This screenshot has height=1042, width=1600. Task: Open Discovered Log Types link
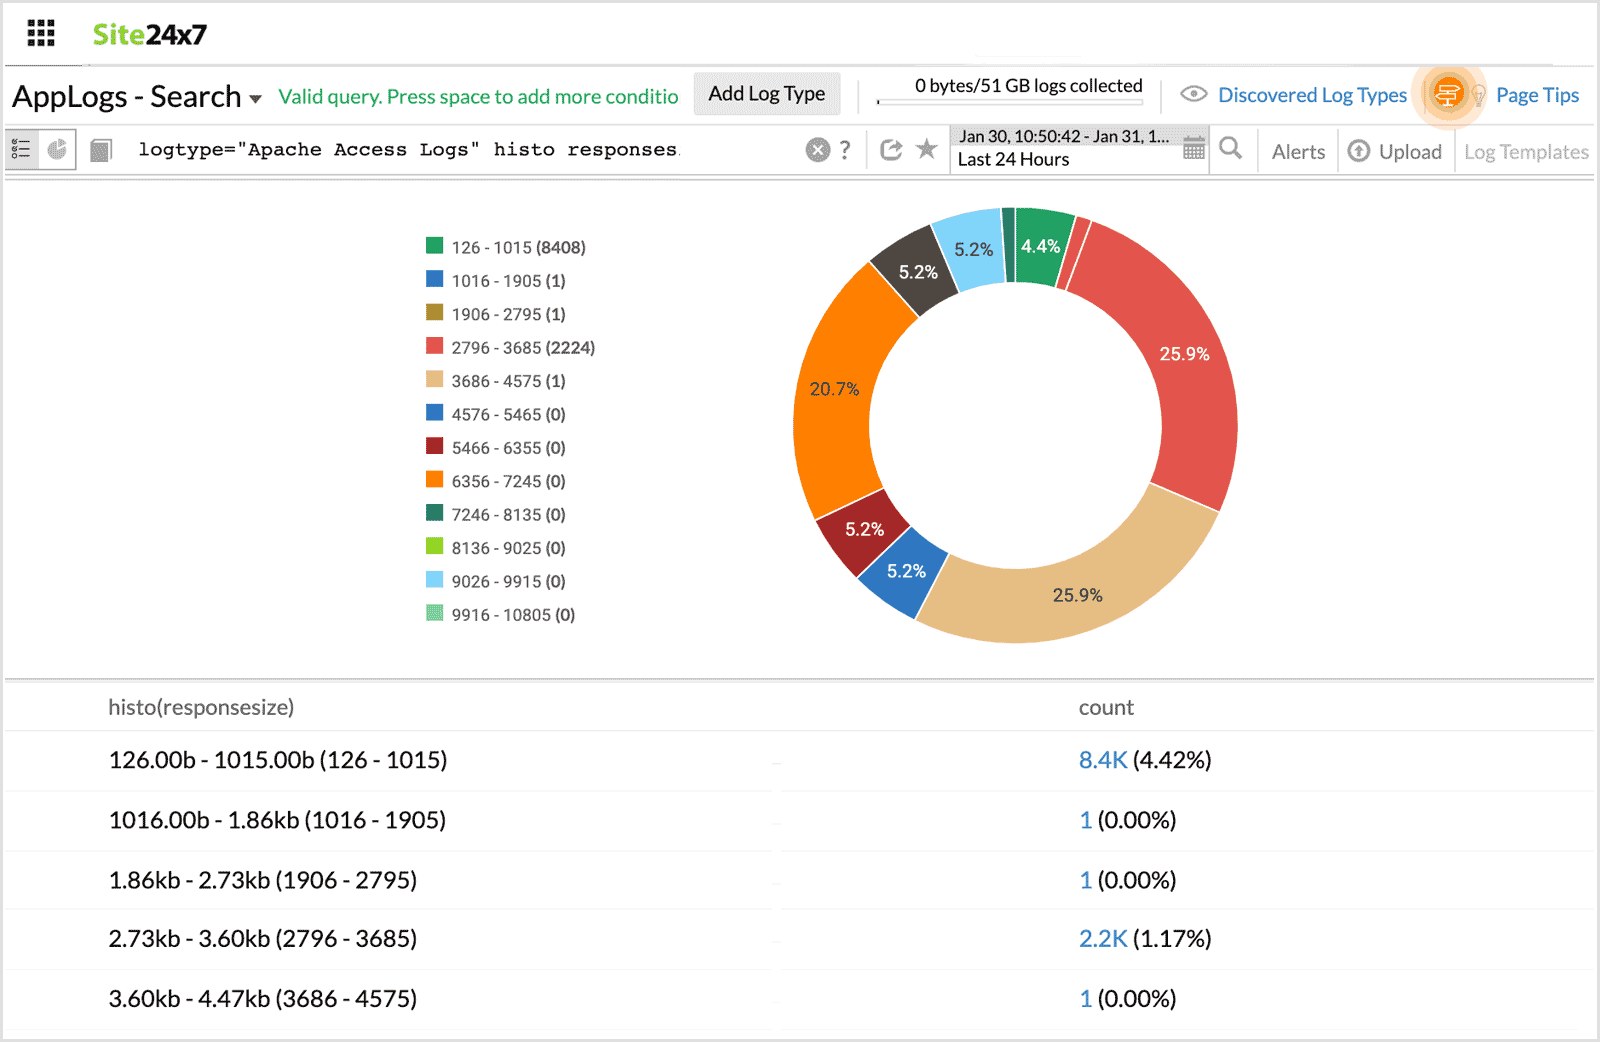(1312, 95)
